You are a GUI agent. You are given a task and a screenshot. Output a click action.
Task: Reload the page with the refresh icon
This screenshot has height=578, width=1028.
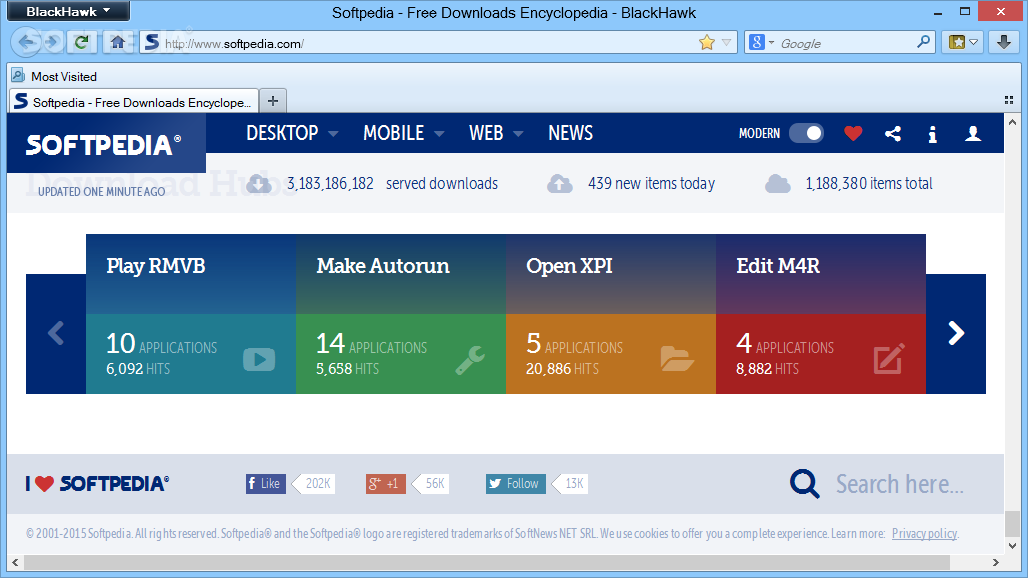[81, 43]
